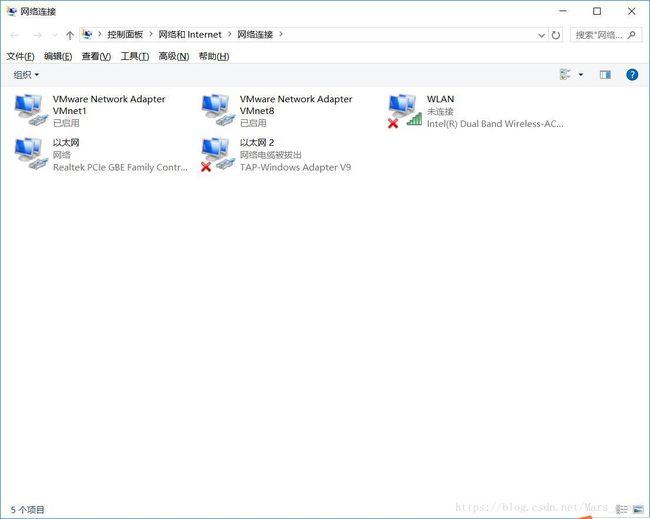Click the window title bar network icon
The width and height of the screenshot is (650, 519).
pos(12,11)
